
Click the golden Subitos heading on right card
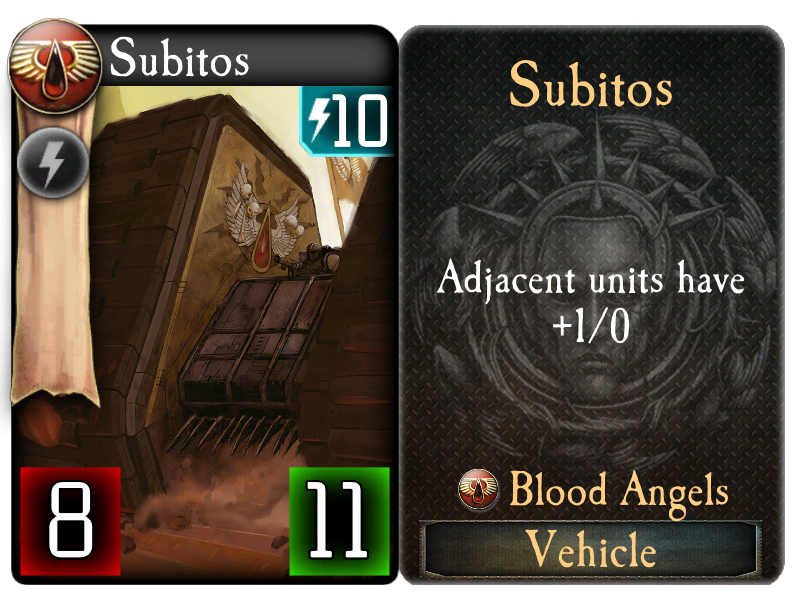click(x=591, y=85)
